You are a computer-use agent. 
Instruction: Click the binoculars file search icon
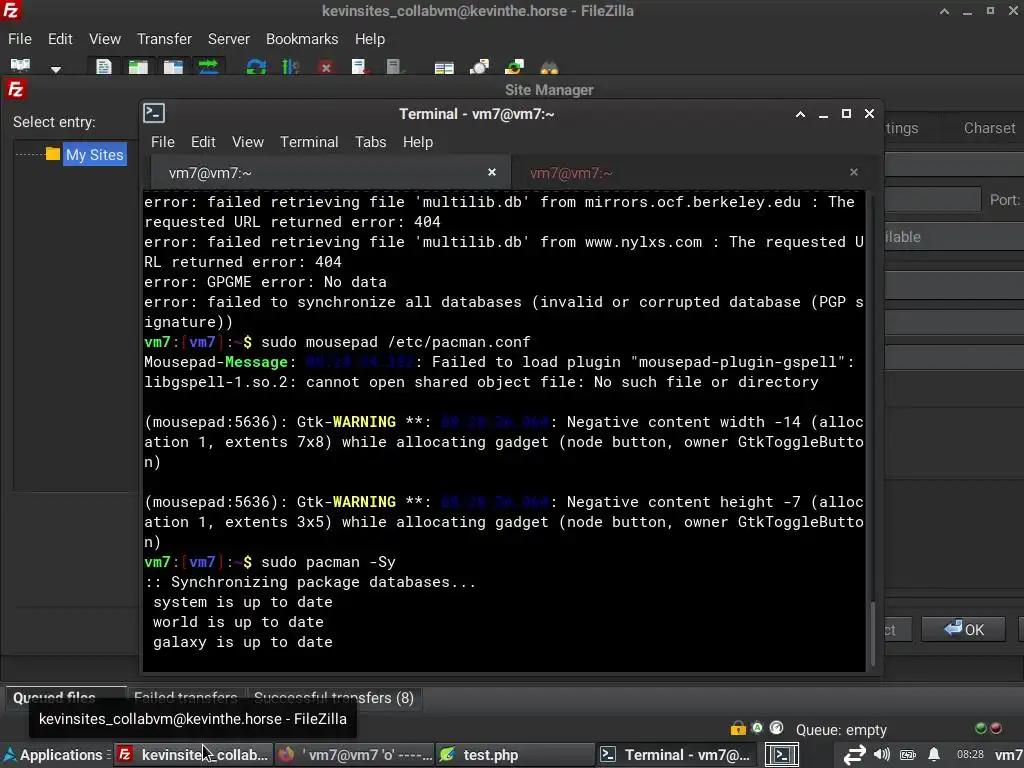pos(549,67)
